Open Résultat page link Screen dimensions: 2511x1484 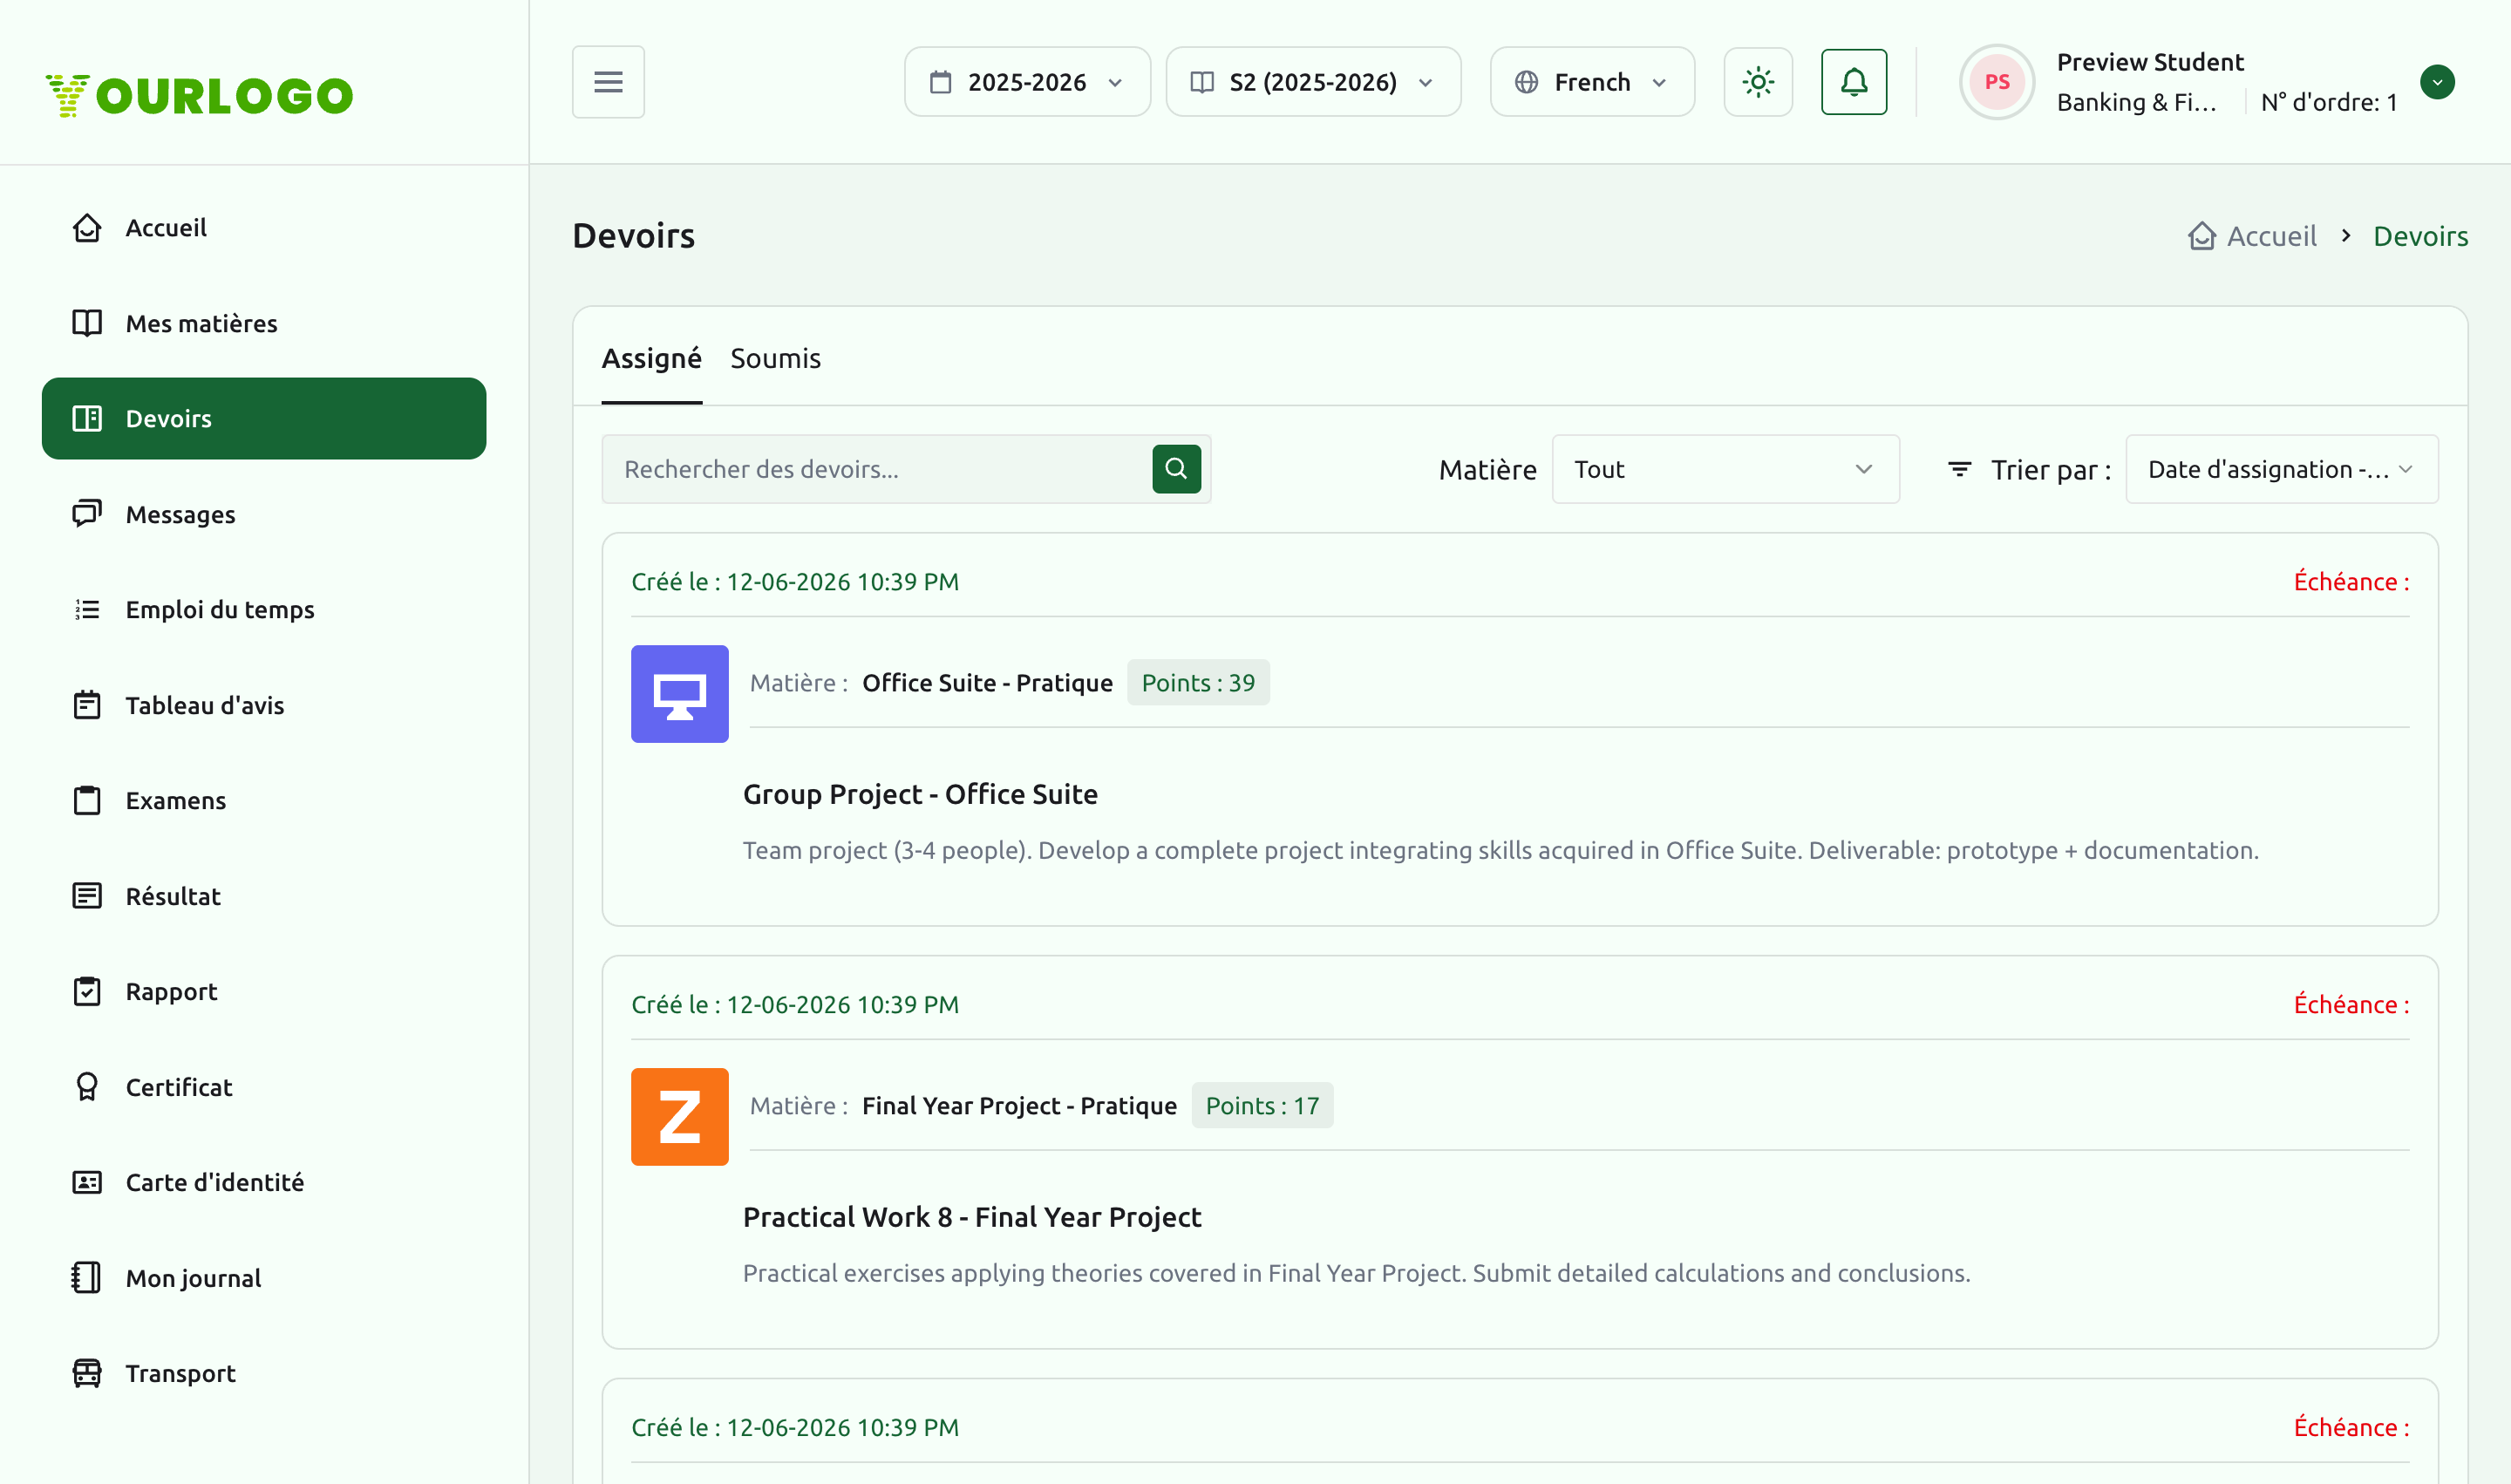(264, 896)
